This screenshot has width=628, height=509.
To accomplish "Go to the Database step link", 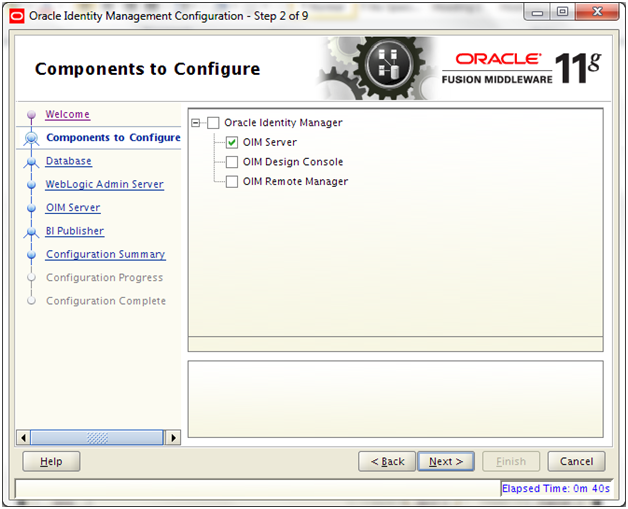I will point(68,161).
